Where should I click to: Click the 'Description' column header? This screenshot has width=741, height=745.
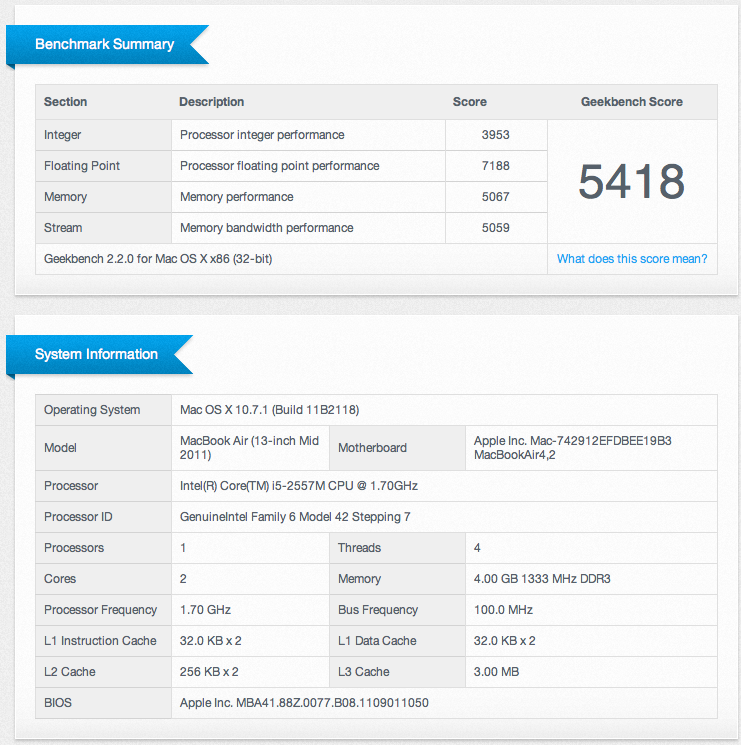(x=211, y=102)
